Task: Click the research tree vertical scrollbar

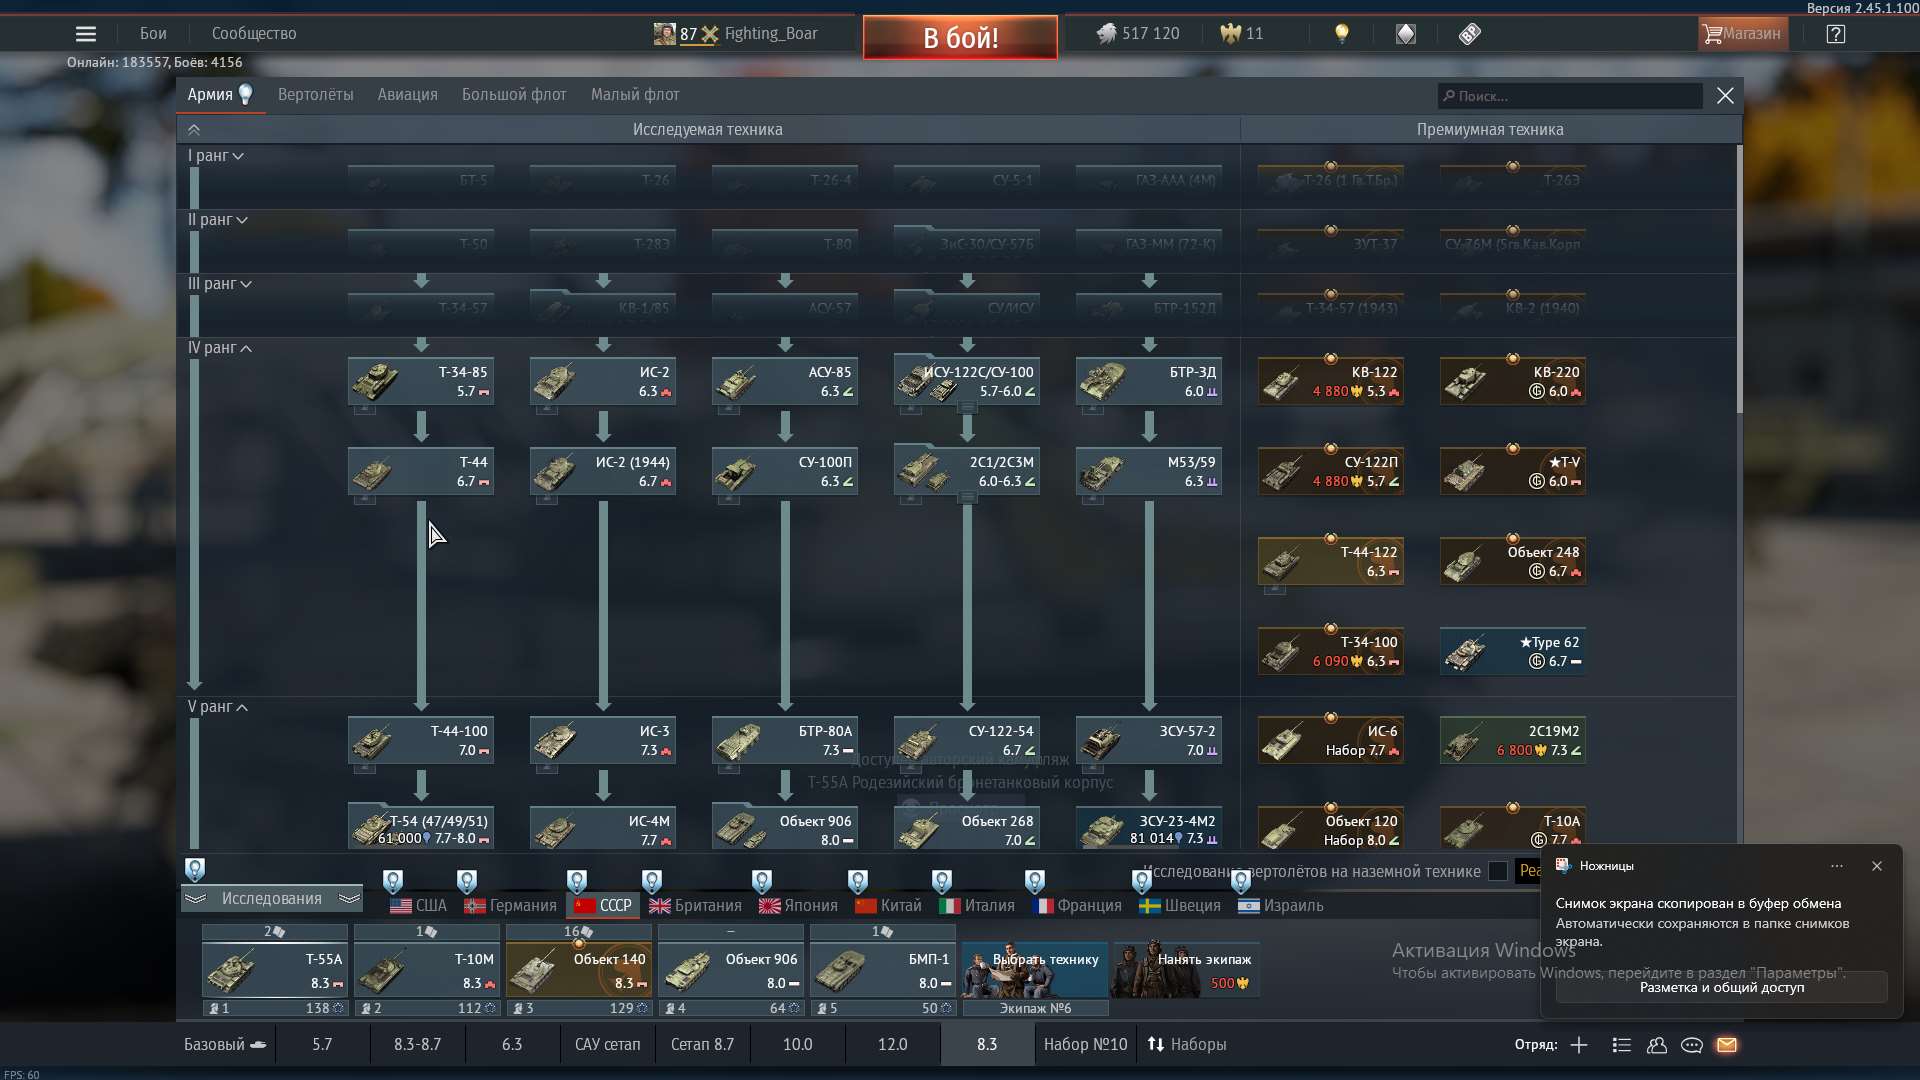Action: [x=1739, y=280]
